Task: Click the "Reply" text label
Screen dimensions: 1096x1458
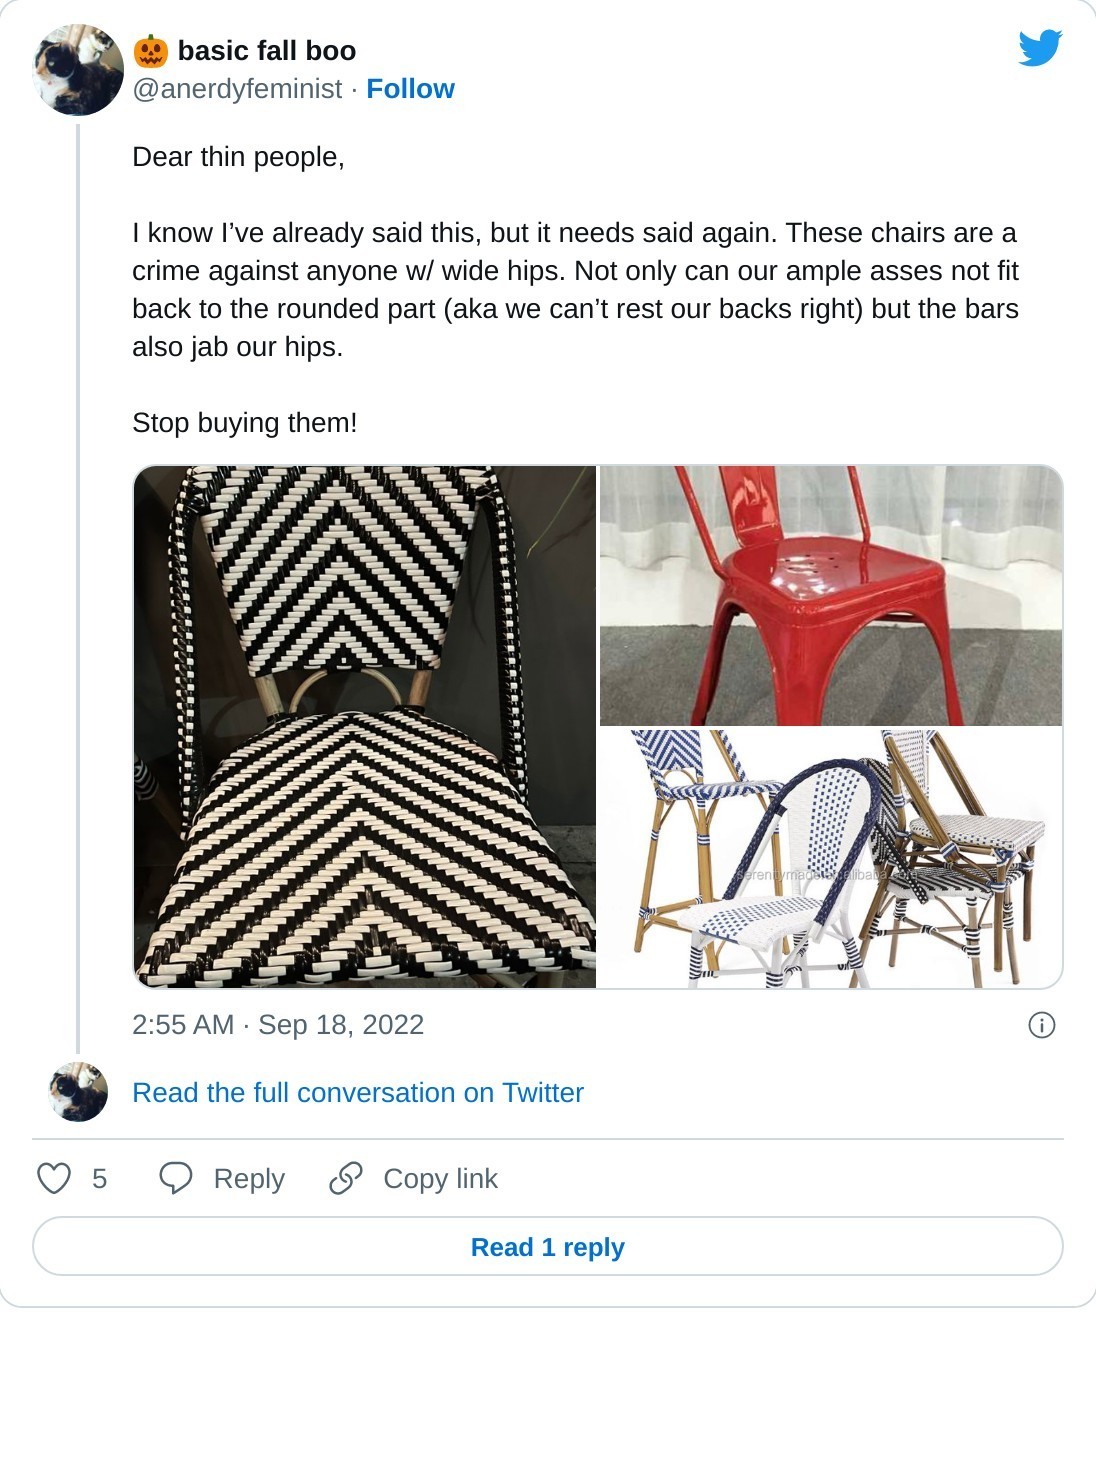Action: (x=249, y=1179)
